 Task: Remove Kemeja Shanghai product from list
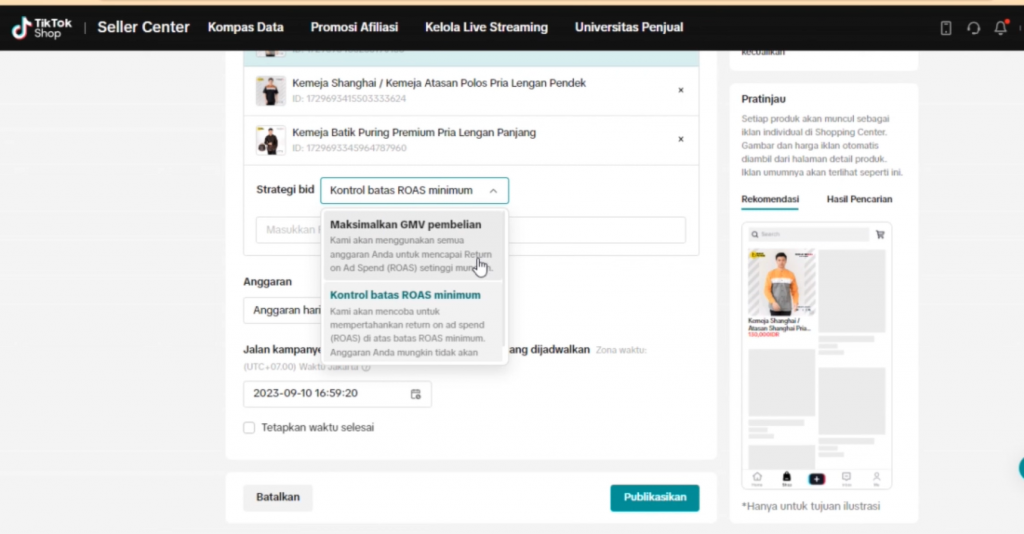pyautogui.click(x=681, y=90)
